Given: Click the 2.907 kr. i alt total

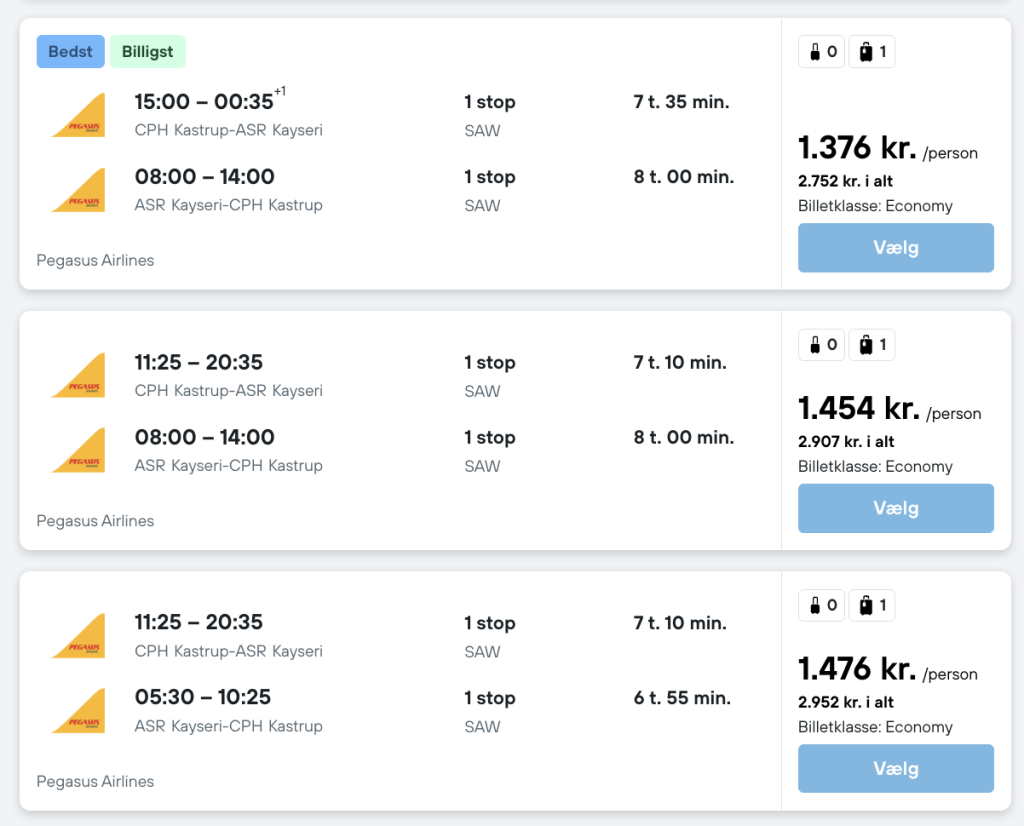Looking at the screenshot, I should (846, 442).
